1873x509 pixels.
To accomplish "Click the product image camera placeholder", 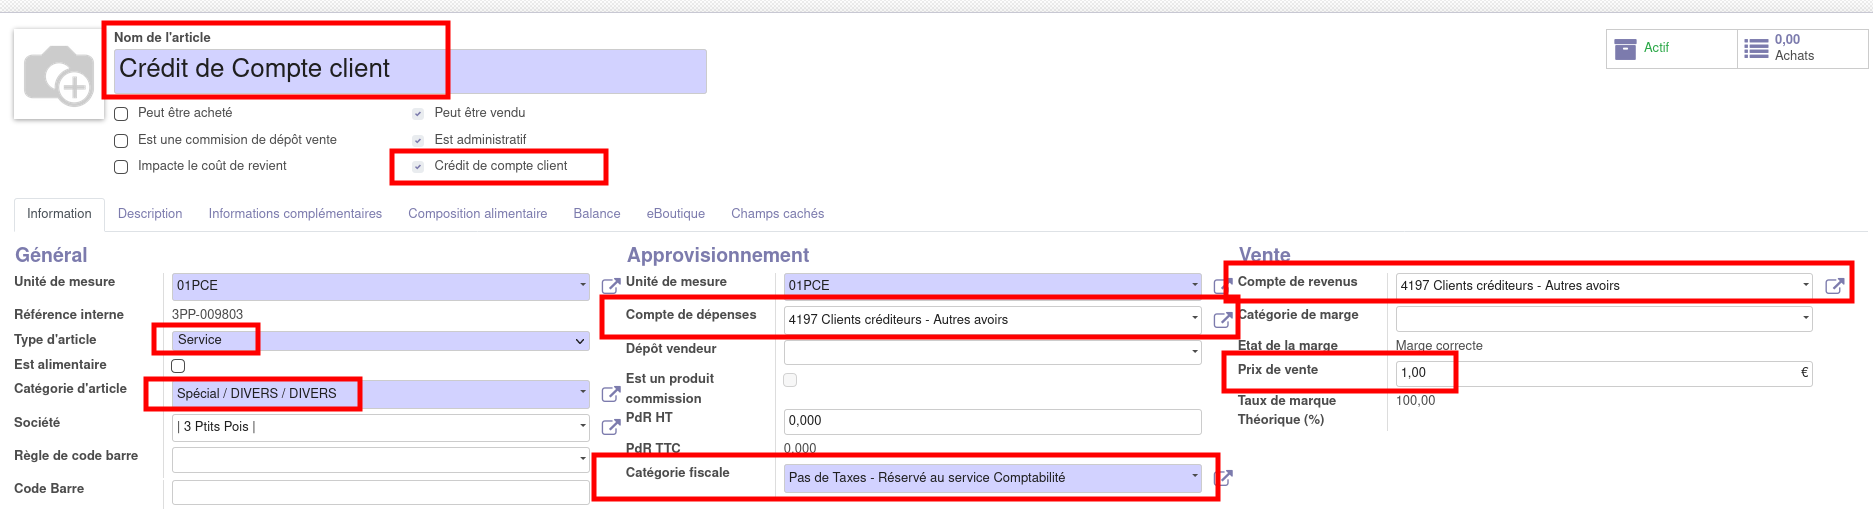I will 58,75.
